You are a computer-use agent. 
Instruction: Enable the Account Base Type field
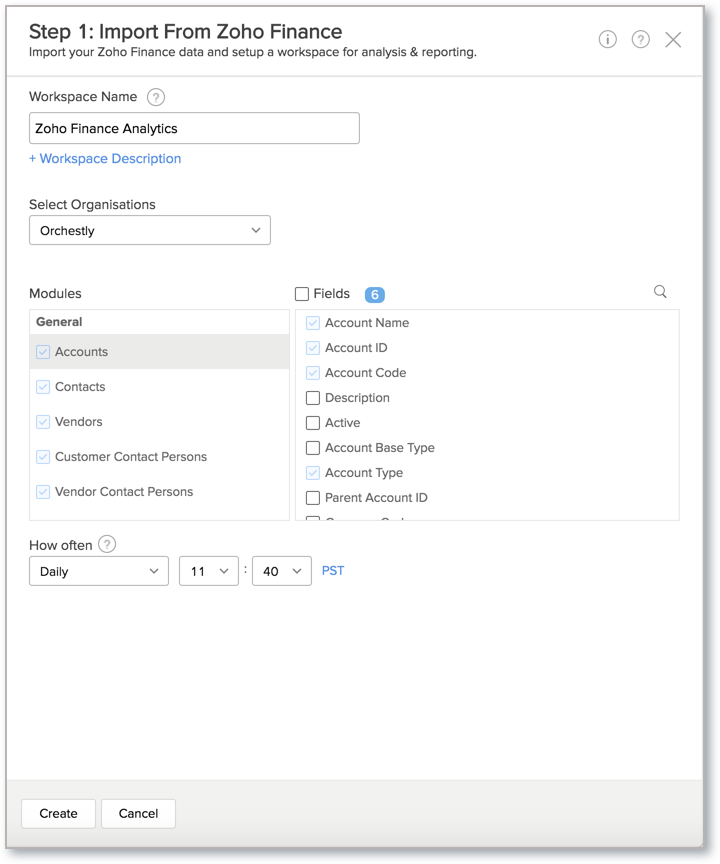click(311, 447)
